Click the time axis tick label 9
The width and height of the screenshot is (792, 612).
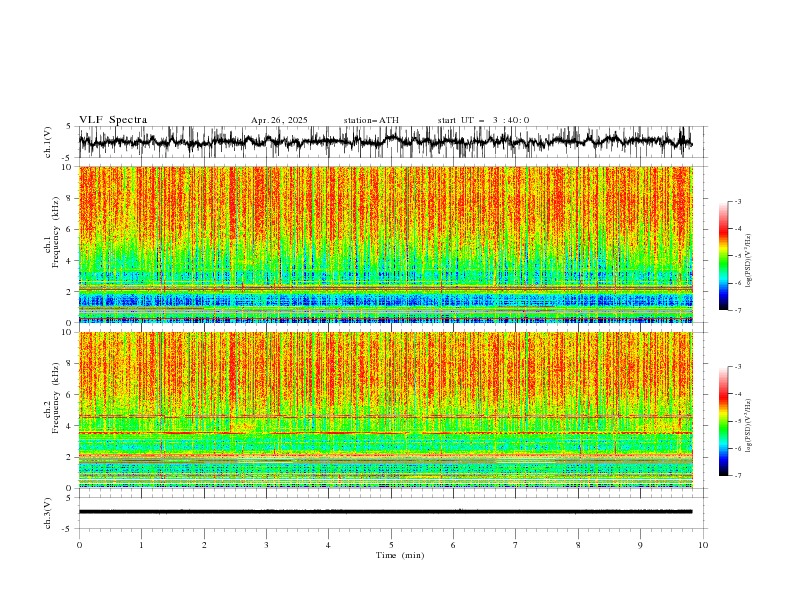point(640,545)
